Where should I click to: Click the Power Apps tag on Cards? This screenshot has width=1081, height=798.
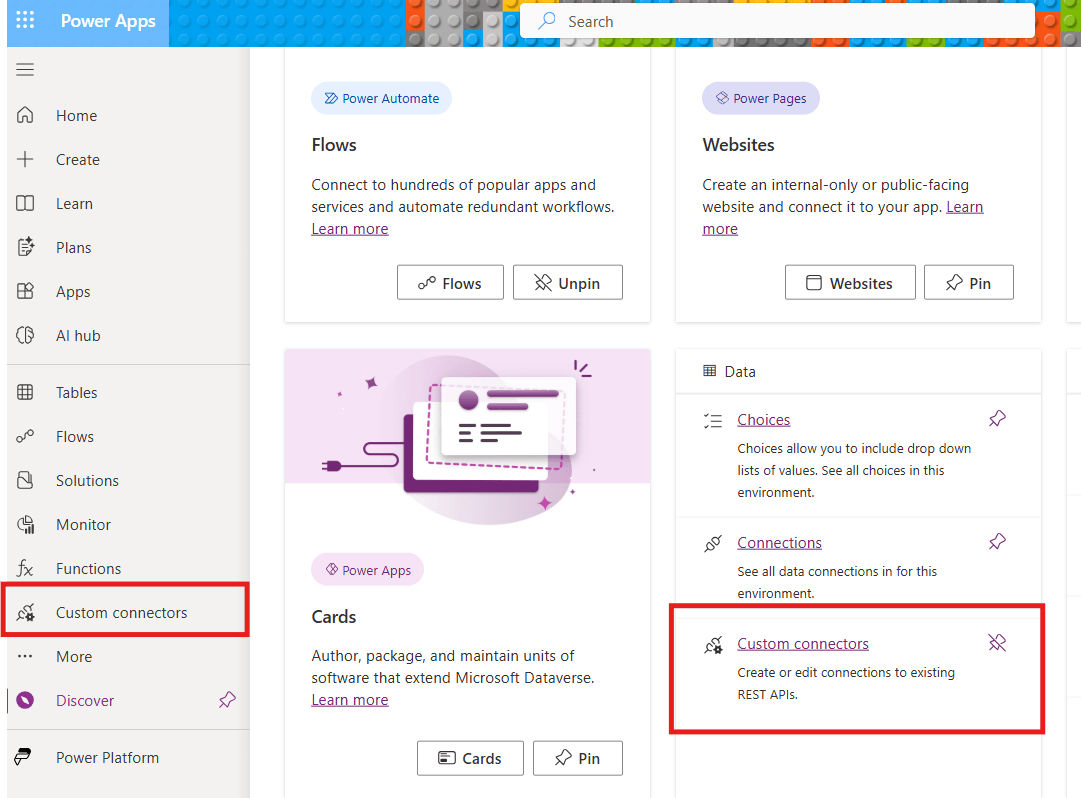[x=367, y=570]
